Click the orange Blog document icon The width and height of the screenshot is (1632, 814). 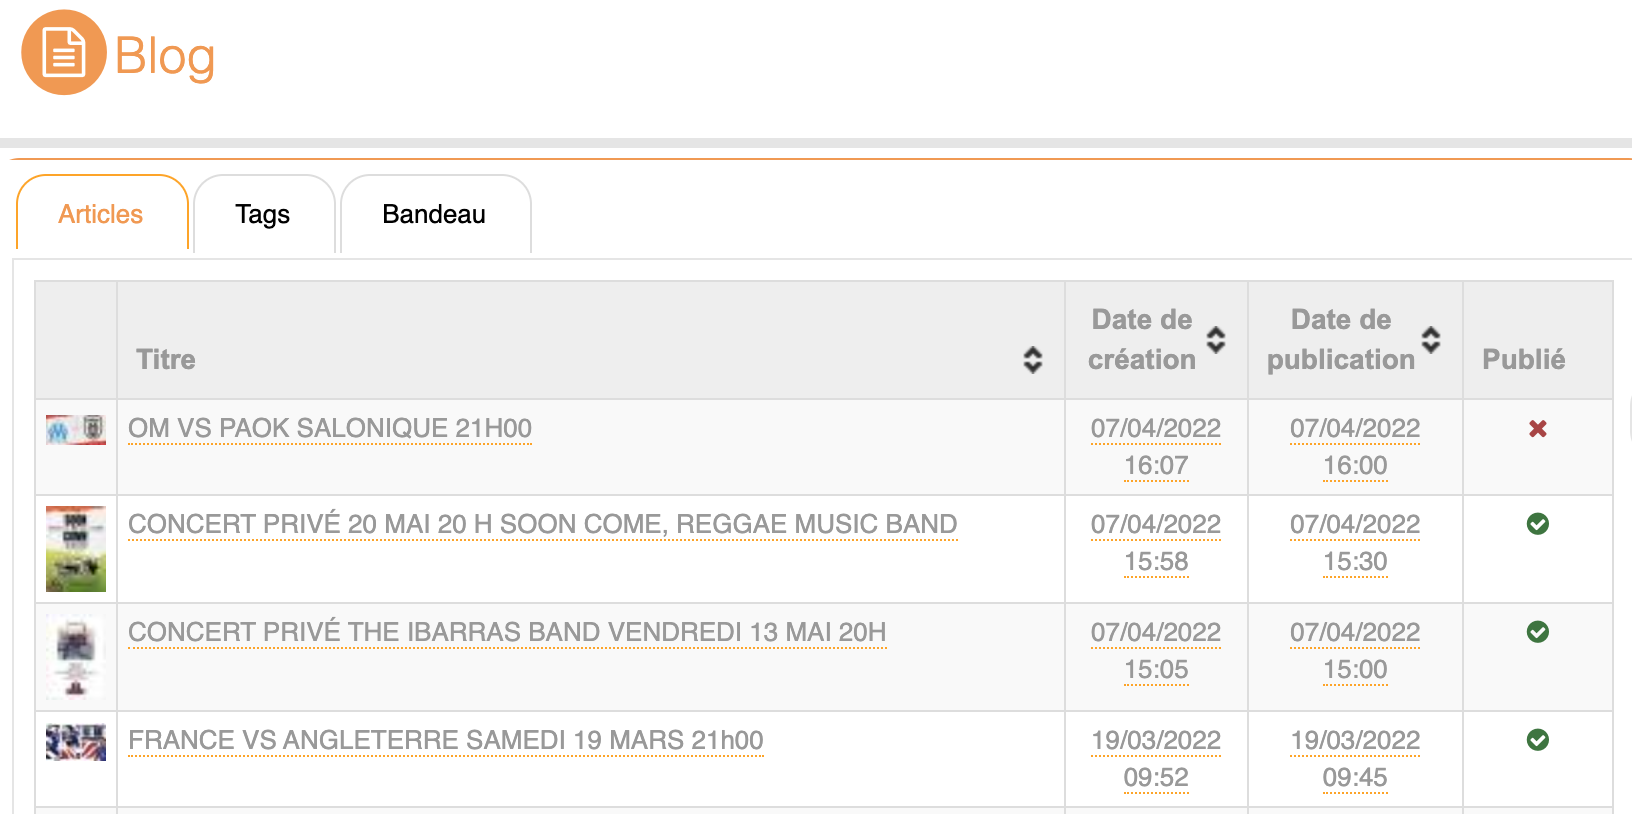click(63, 53)
